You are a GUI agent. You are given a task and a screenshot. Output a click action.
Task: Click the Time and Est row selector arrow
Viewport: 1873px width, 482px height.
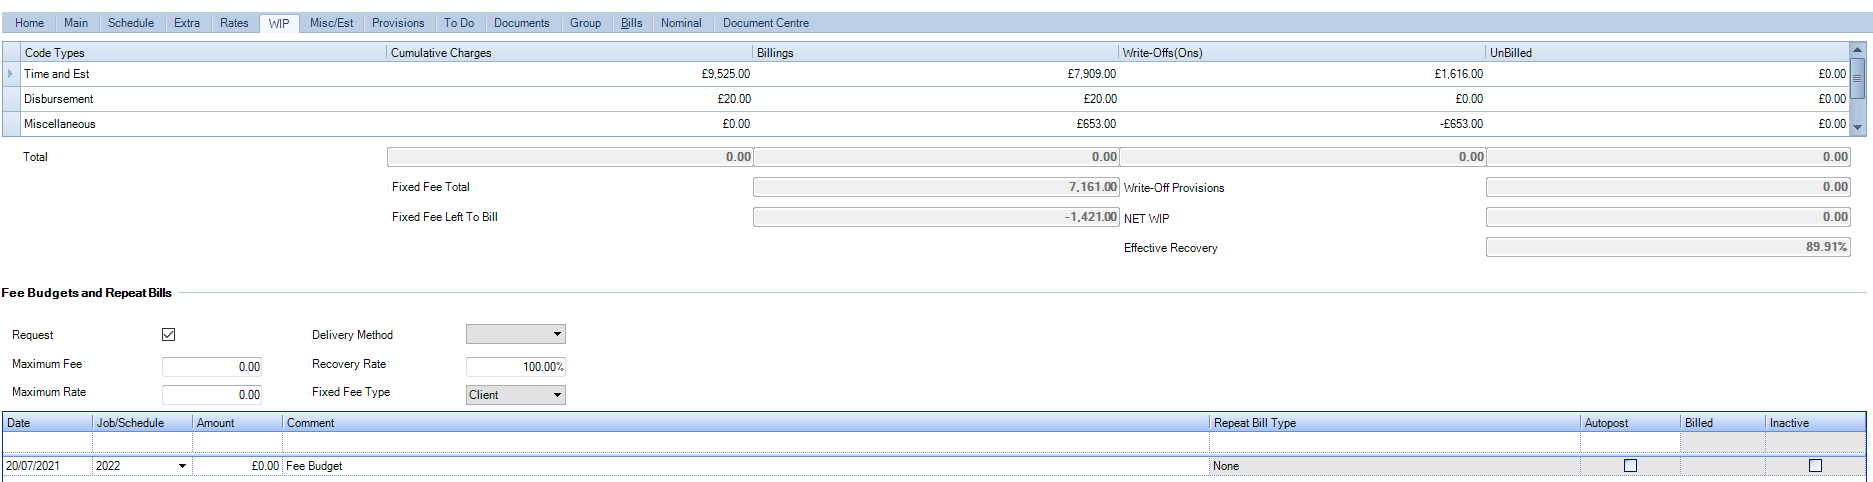tap(11, 74)
